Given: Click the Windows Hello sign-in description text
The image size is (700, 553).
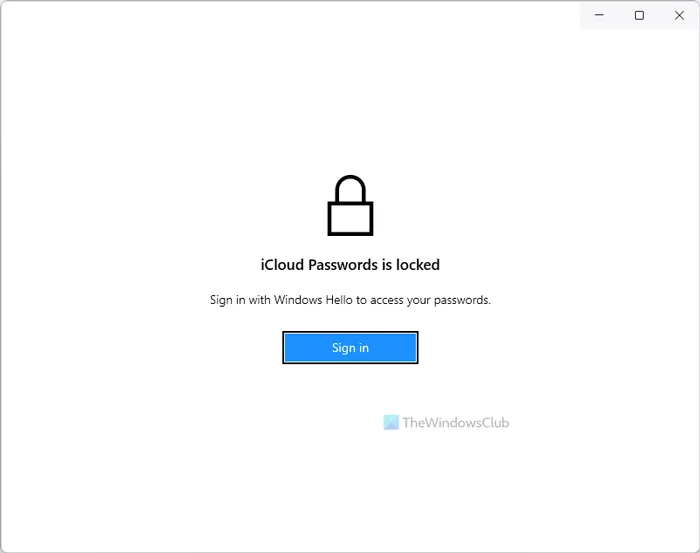Looking at the screenshot, I should pyautogui.click(x=350, y=300).
